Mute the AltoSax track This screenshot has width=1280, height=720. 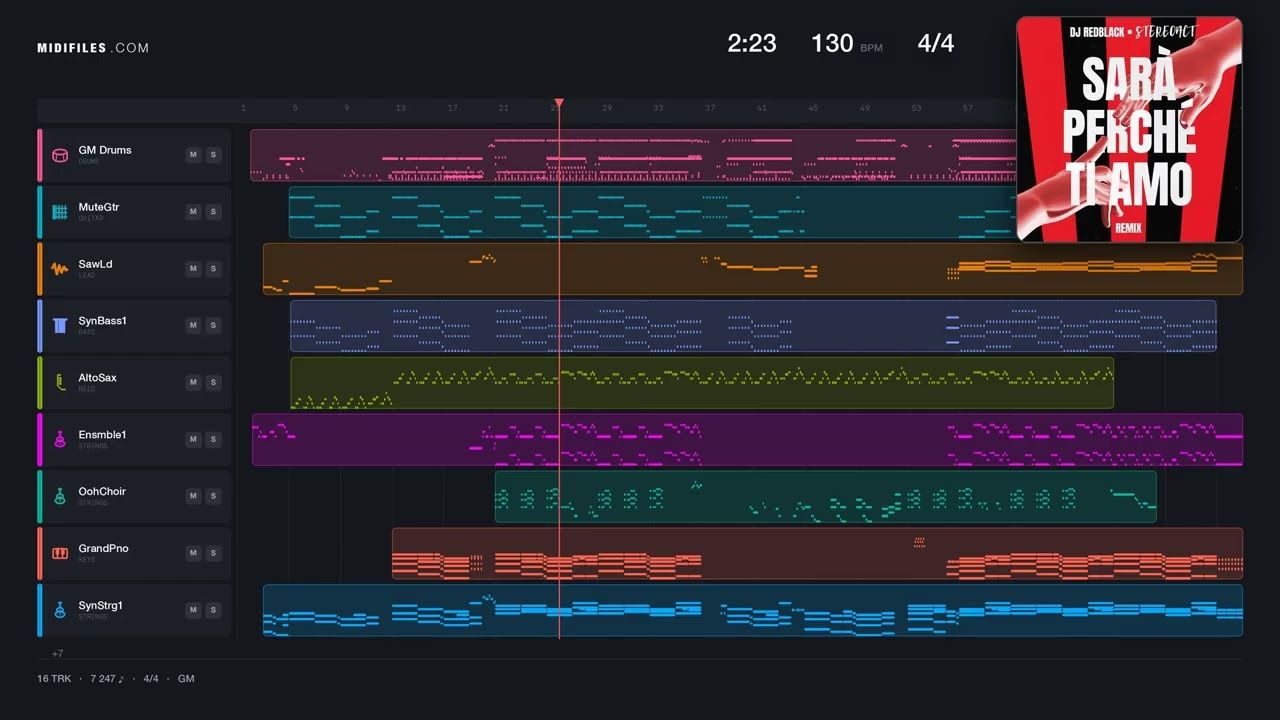click(193, 383)
